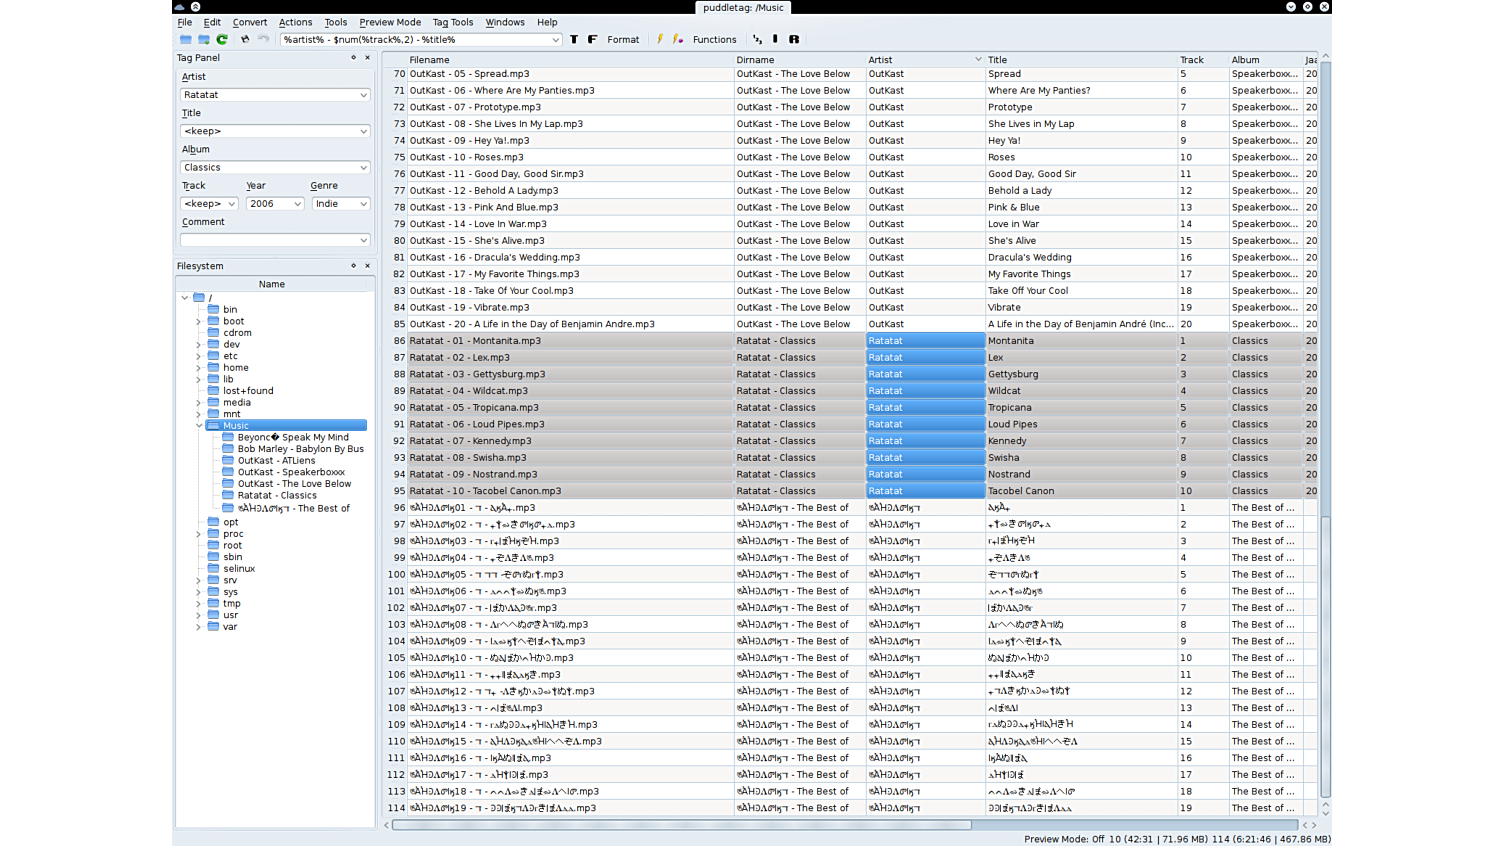Close the Filesystem panel
The width and height of the screenshot is (1504, 846).
[367, 266]
